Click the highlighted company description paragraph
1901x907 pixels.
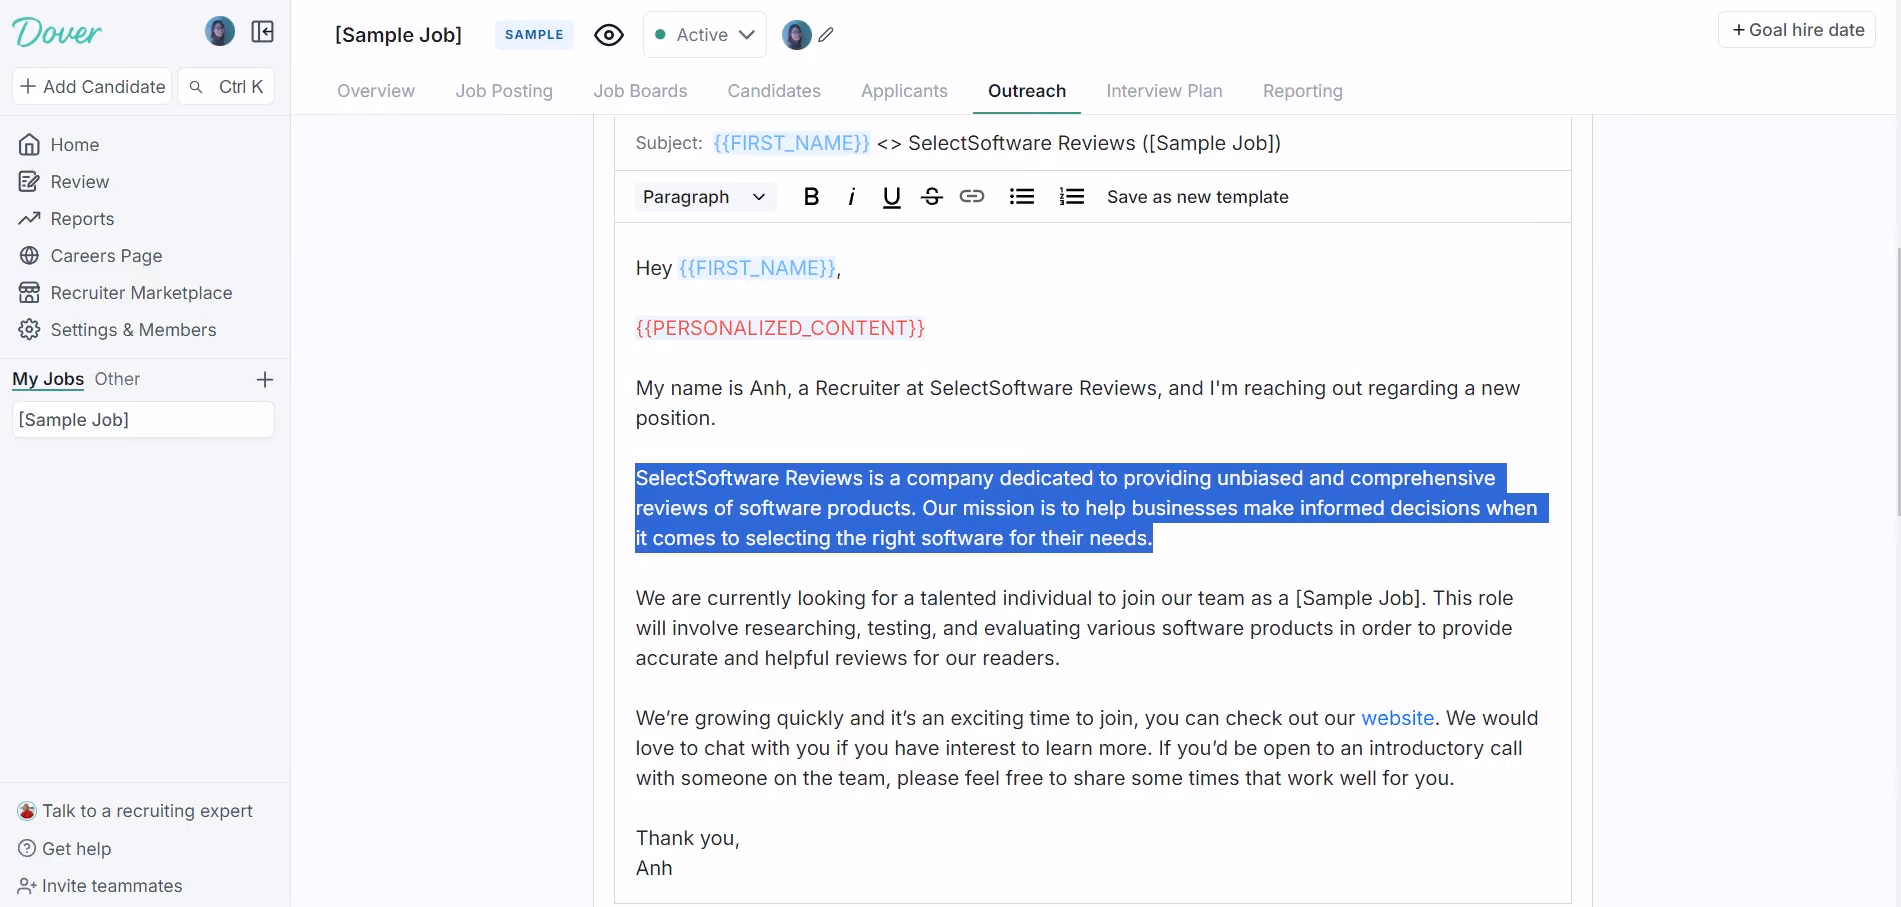[x=1092, y=508]
